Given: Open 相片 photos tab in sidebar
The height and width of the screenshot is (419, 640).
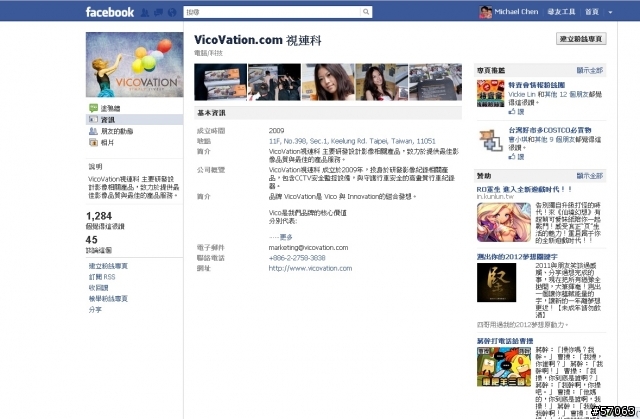Looking at the screenshot, I should pos(107,143).
